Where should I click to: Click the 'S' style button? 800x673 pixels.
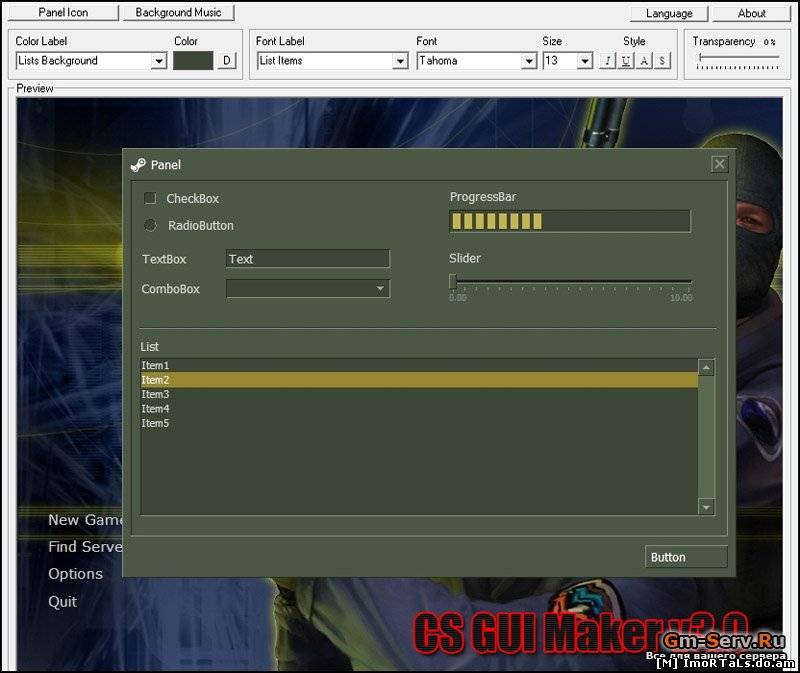662,61
